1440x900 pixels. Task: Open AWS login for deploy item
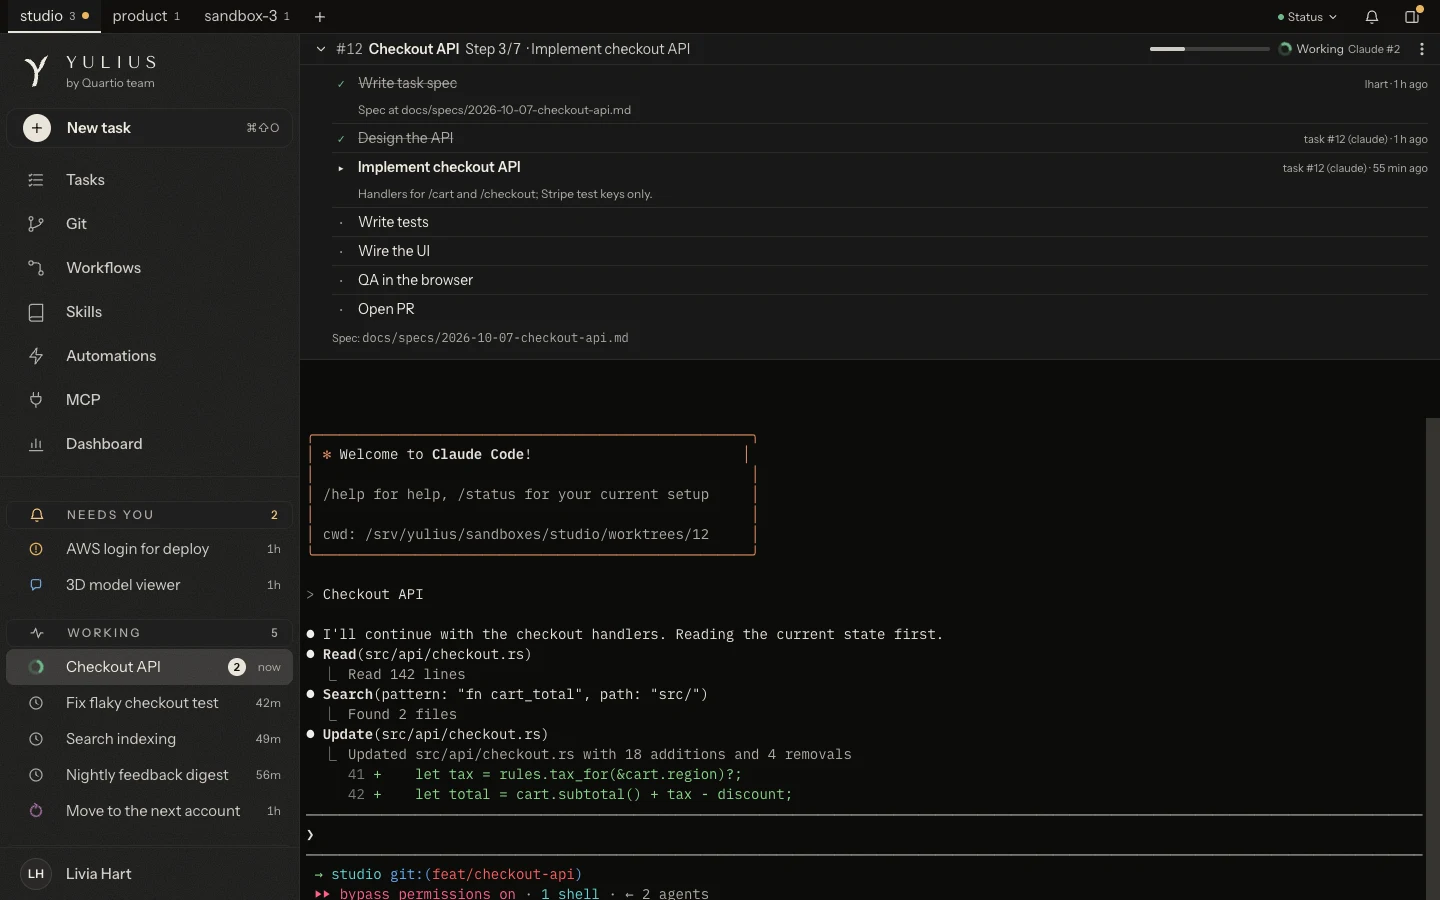150,549
